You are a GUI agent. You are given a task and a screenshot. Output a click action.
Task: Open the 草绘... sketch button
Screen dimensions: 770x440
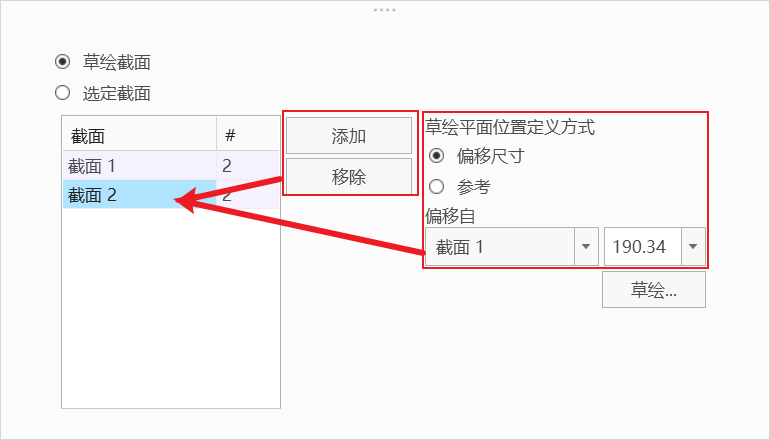(654, 290)
